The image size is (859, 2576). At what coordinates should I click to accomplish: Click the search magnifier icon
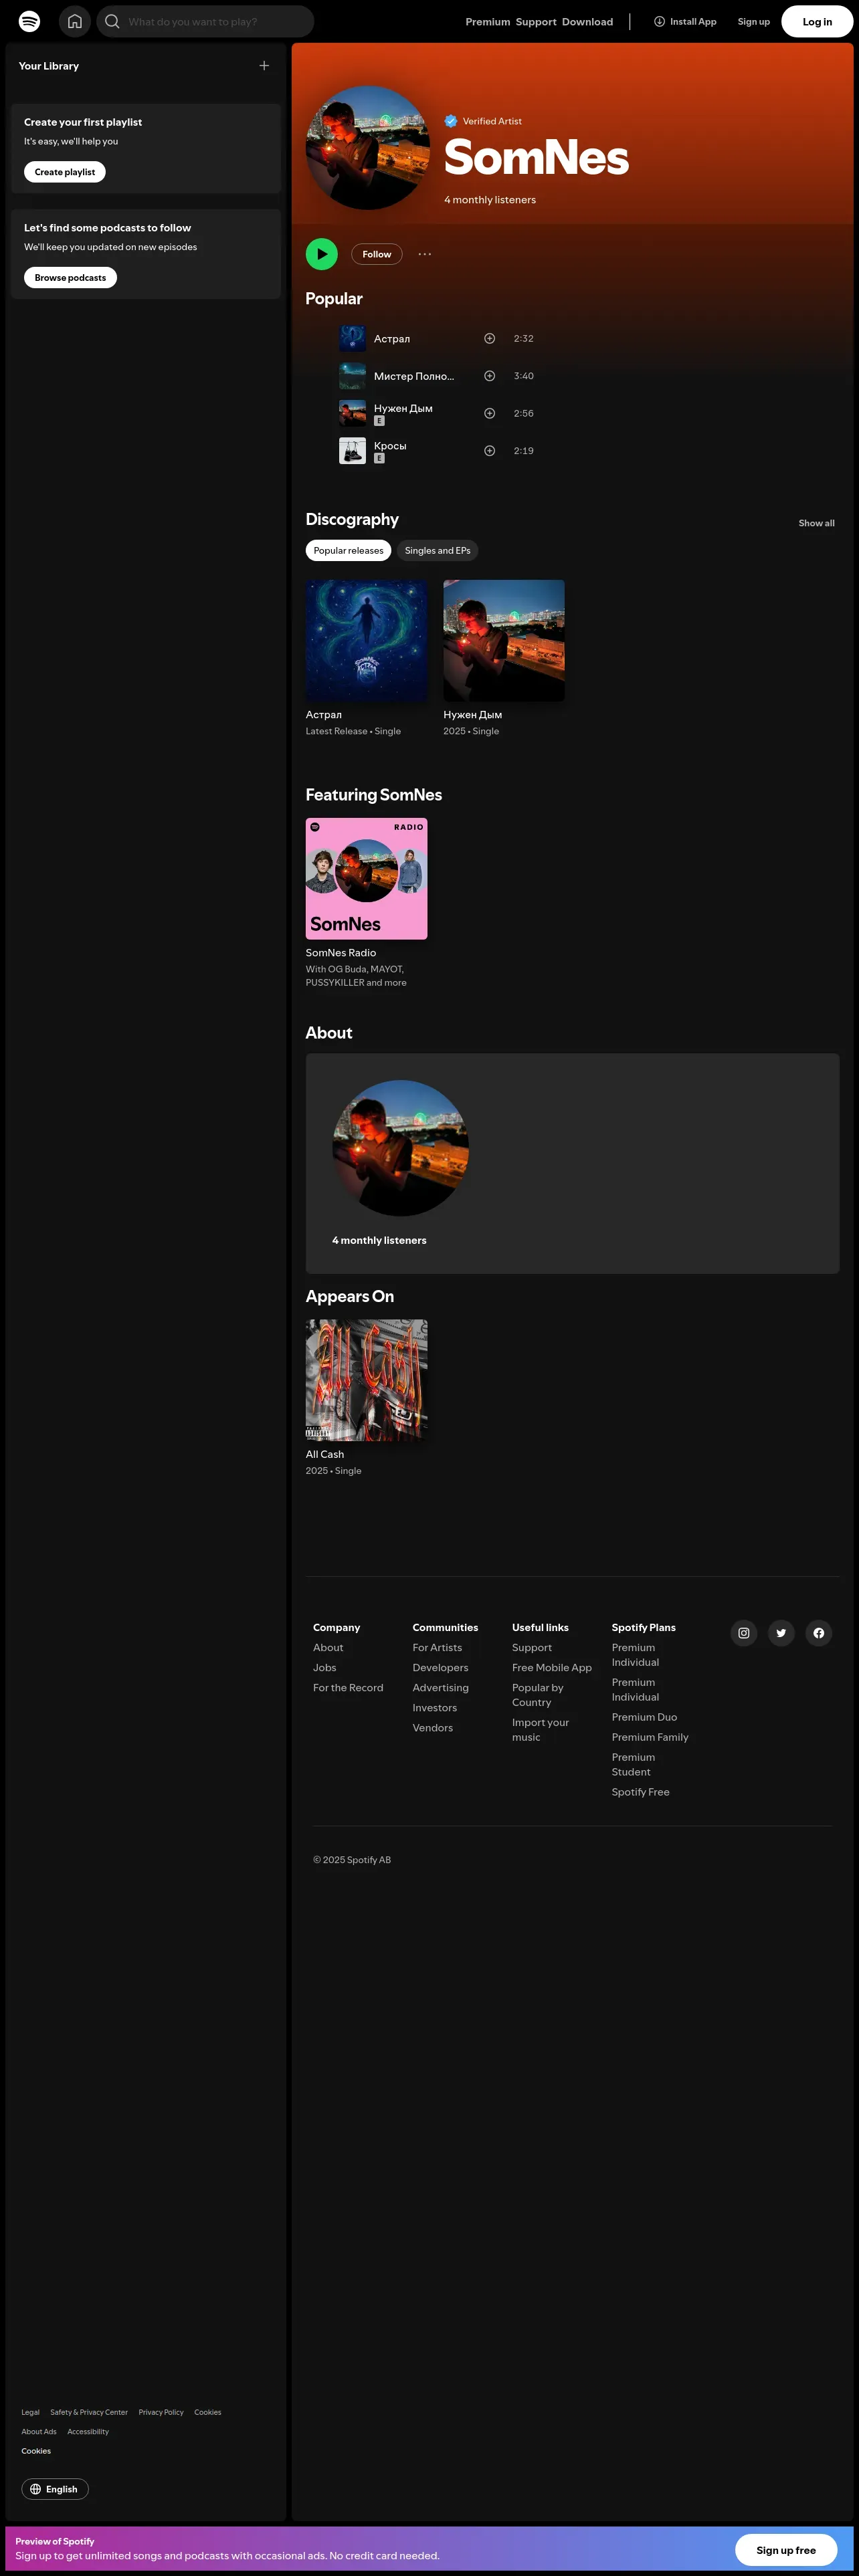click(112, 21)
